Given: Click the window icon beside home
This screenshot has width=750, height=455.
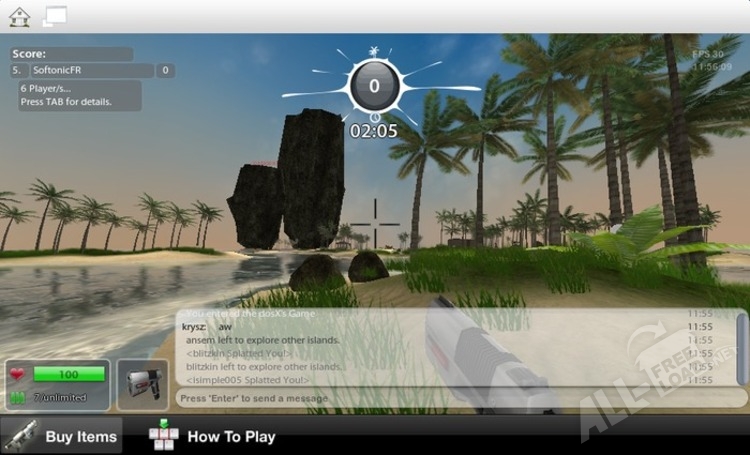Looking at the screenshot, I should click(54, 15).
